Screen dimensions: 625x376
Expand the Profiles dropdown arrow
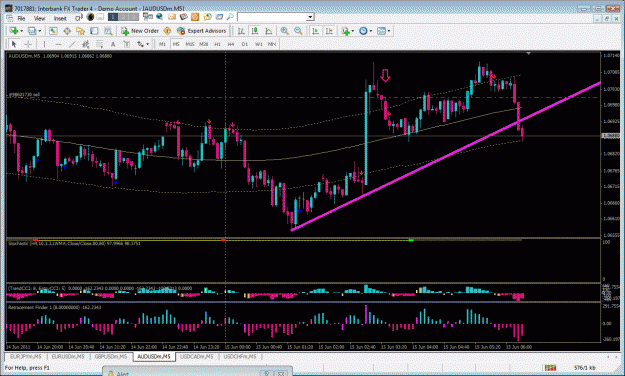(39, 31)
